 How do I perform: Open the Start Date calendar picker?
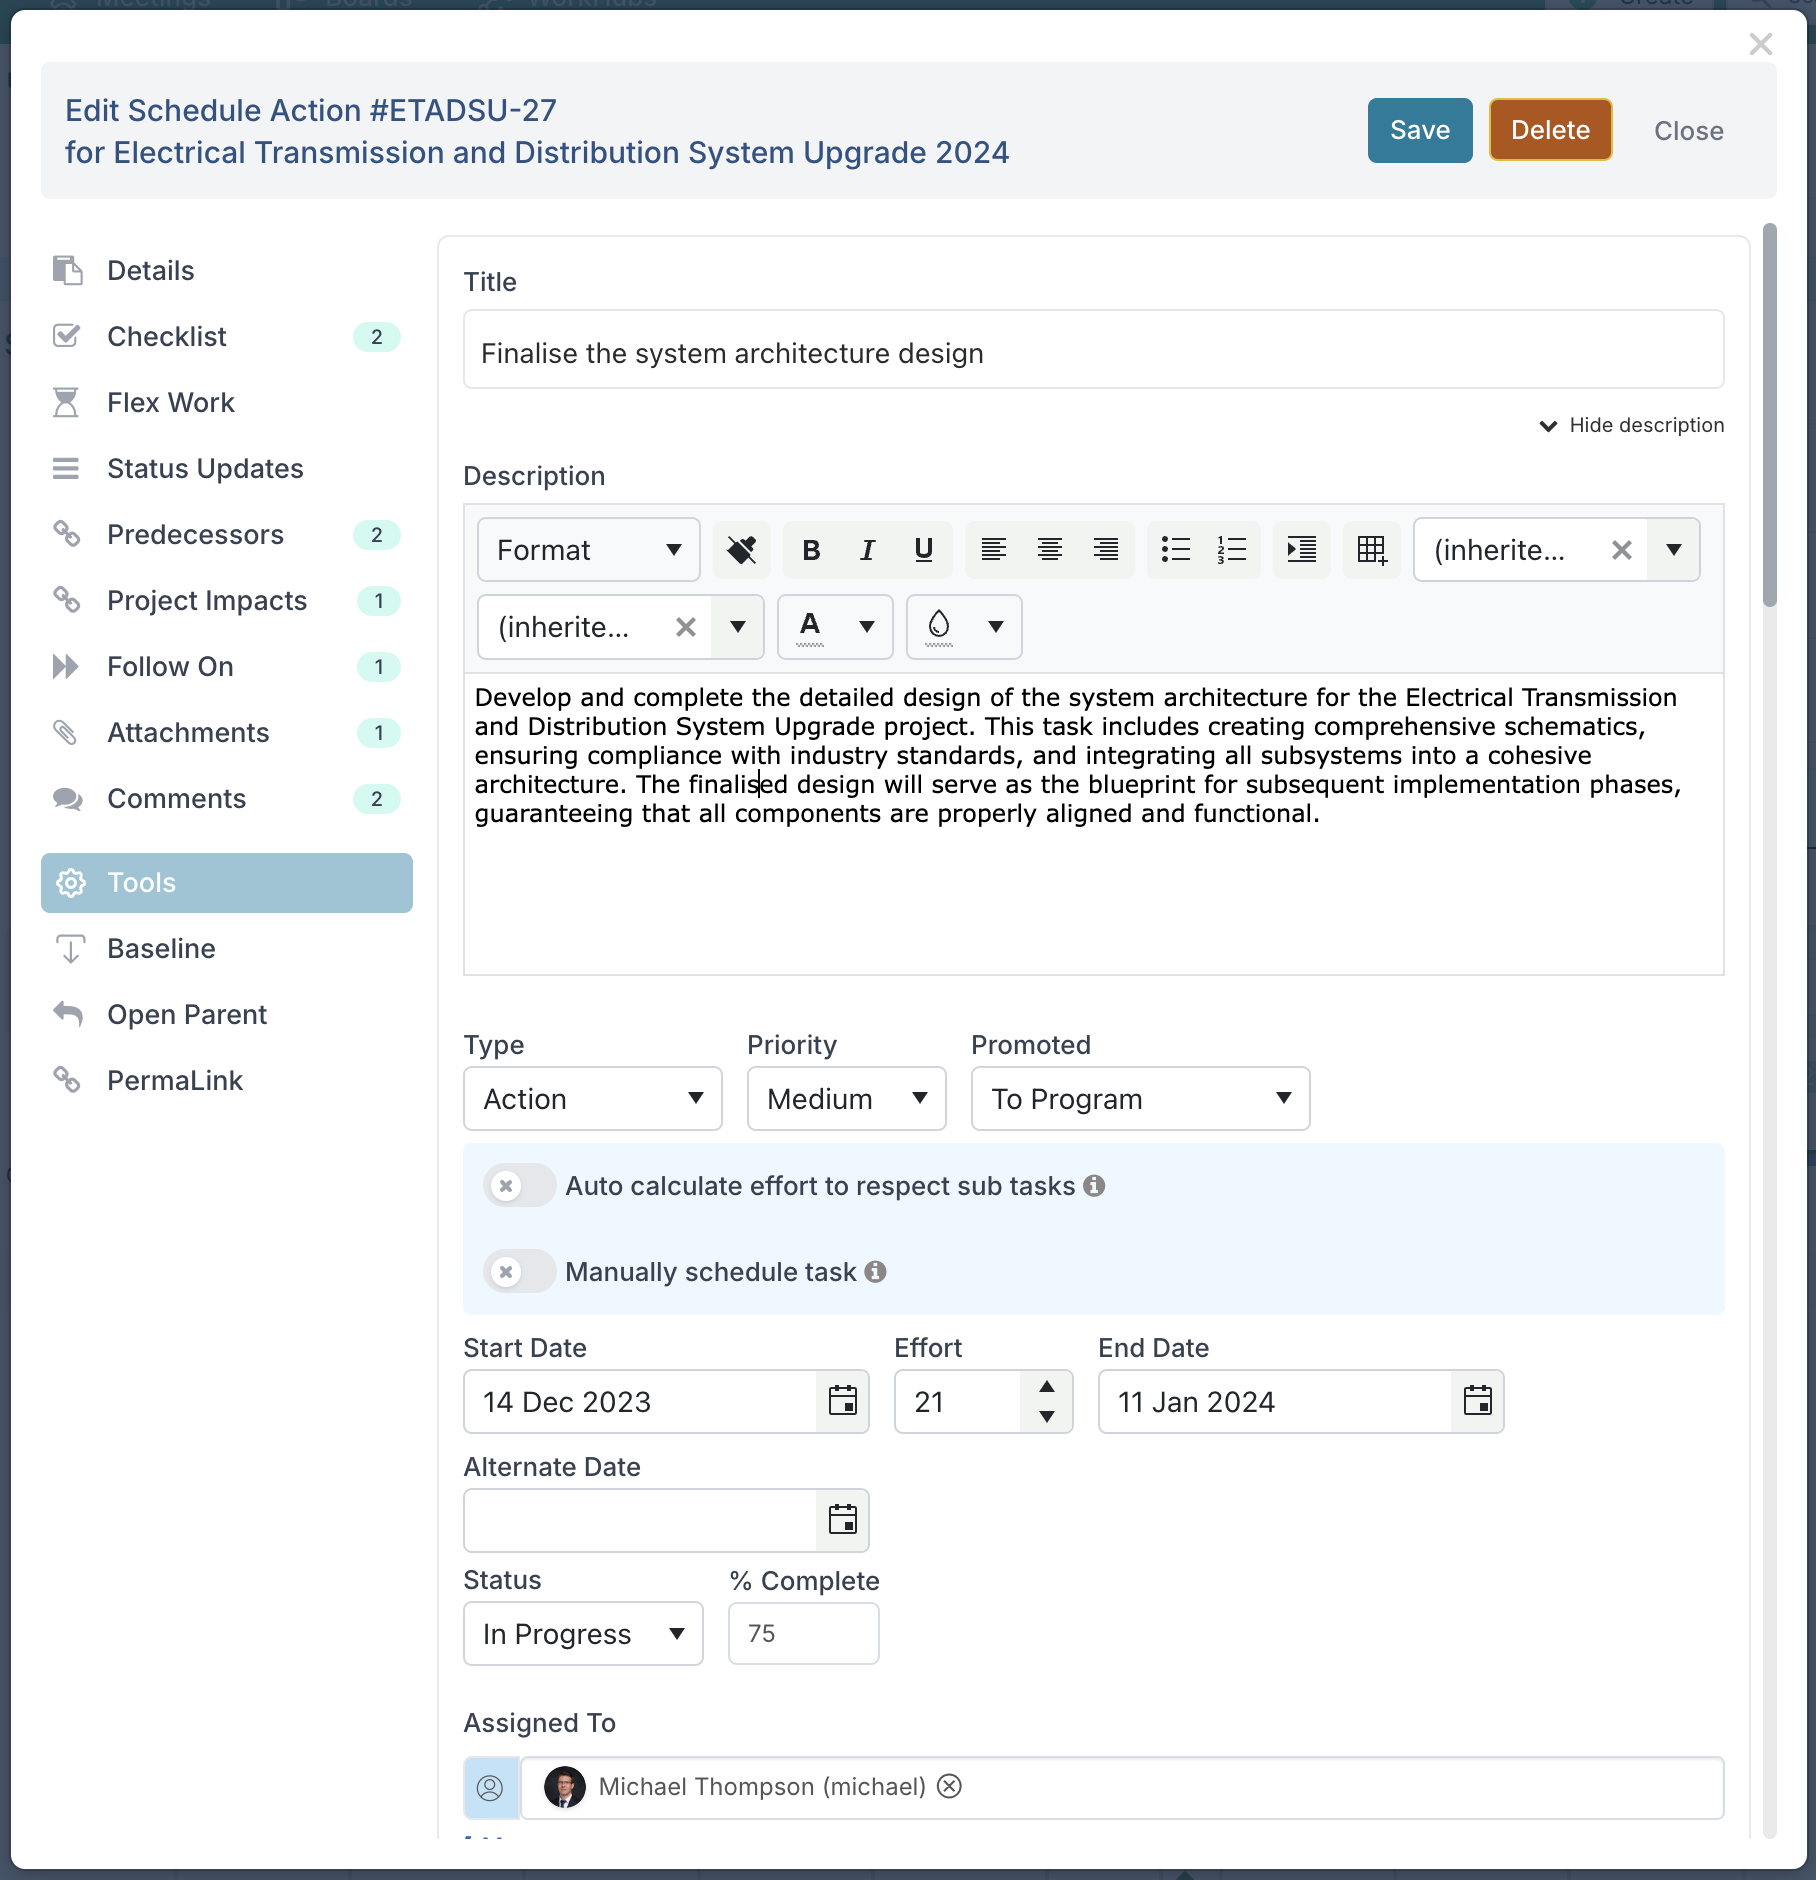click(x=842, y=1401)
